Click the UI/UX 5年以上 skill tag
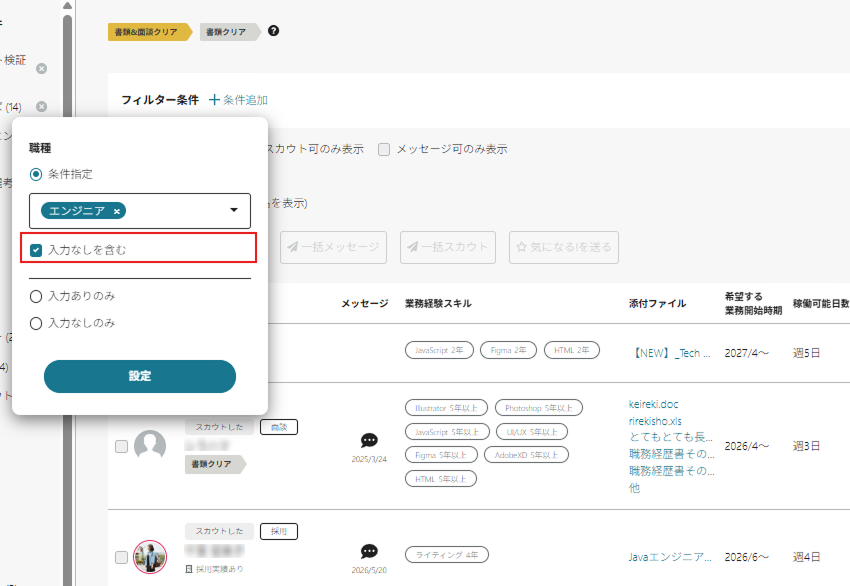This screenshot has height=586, width=850. tap(532, 432)
